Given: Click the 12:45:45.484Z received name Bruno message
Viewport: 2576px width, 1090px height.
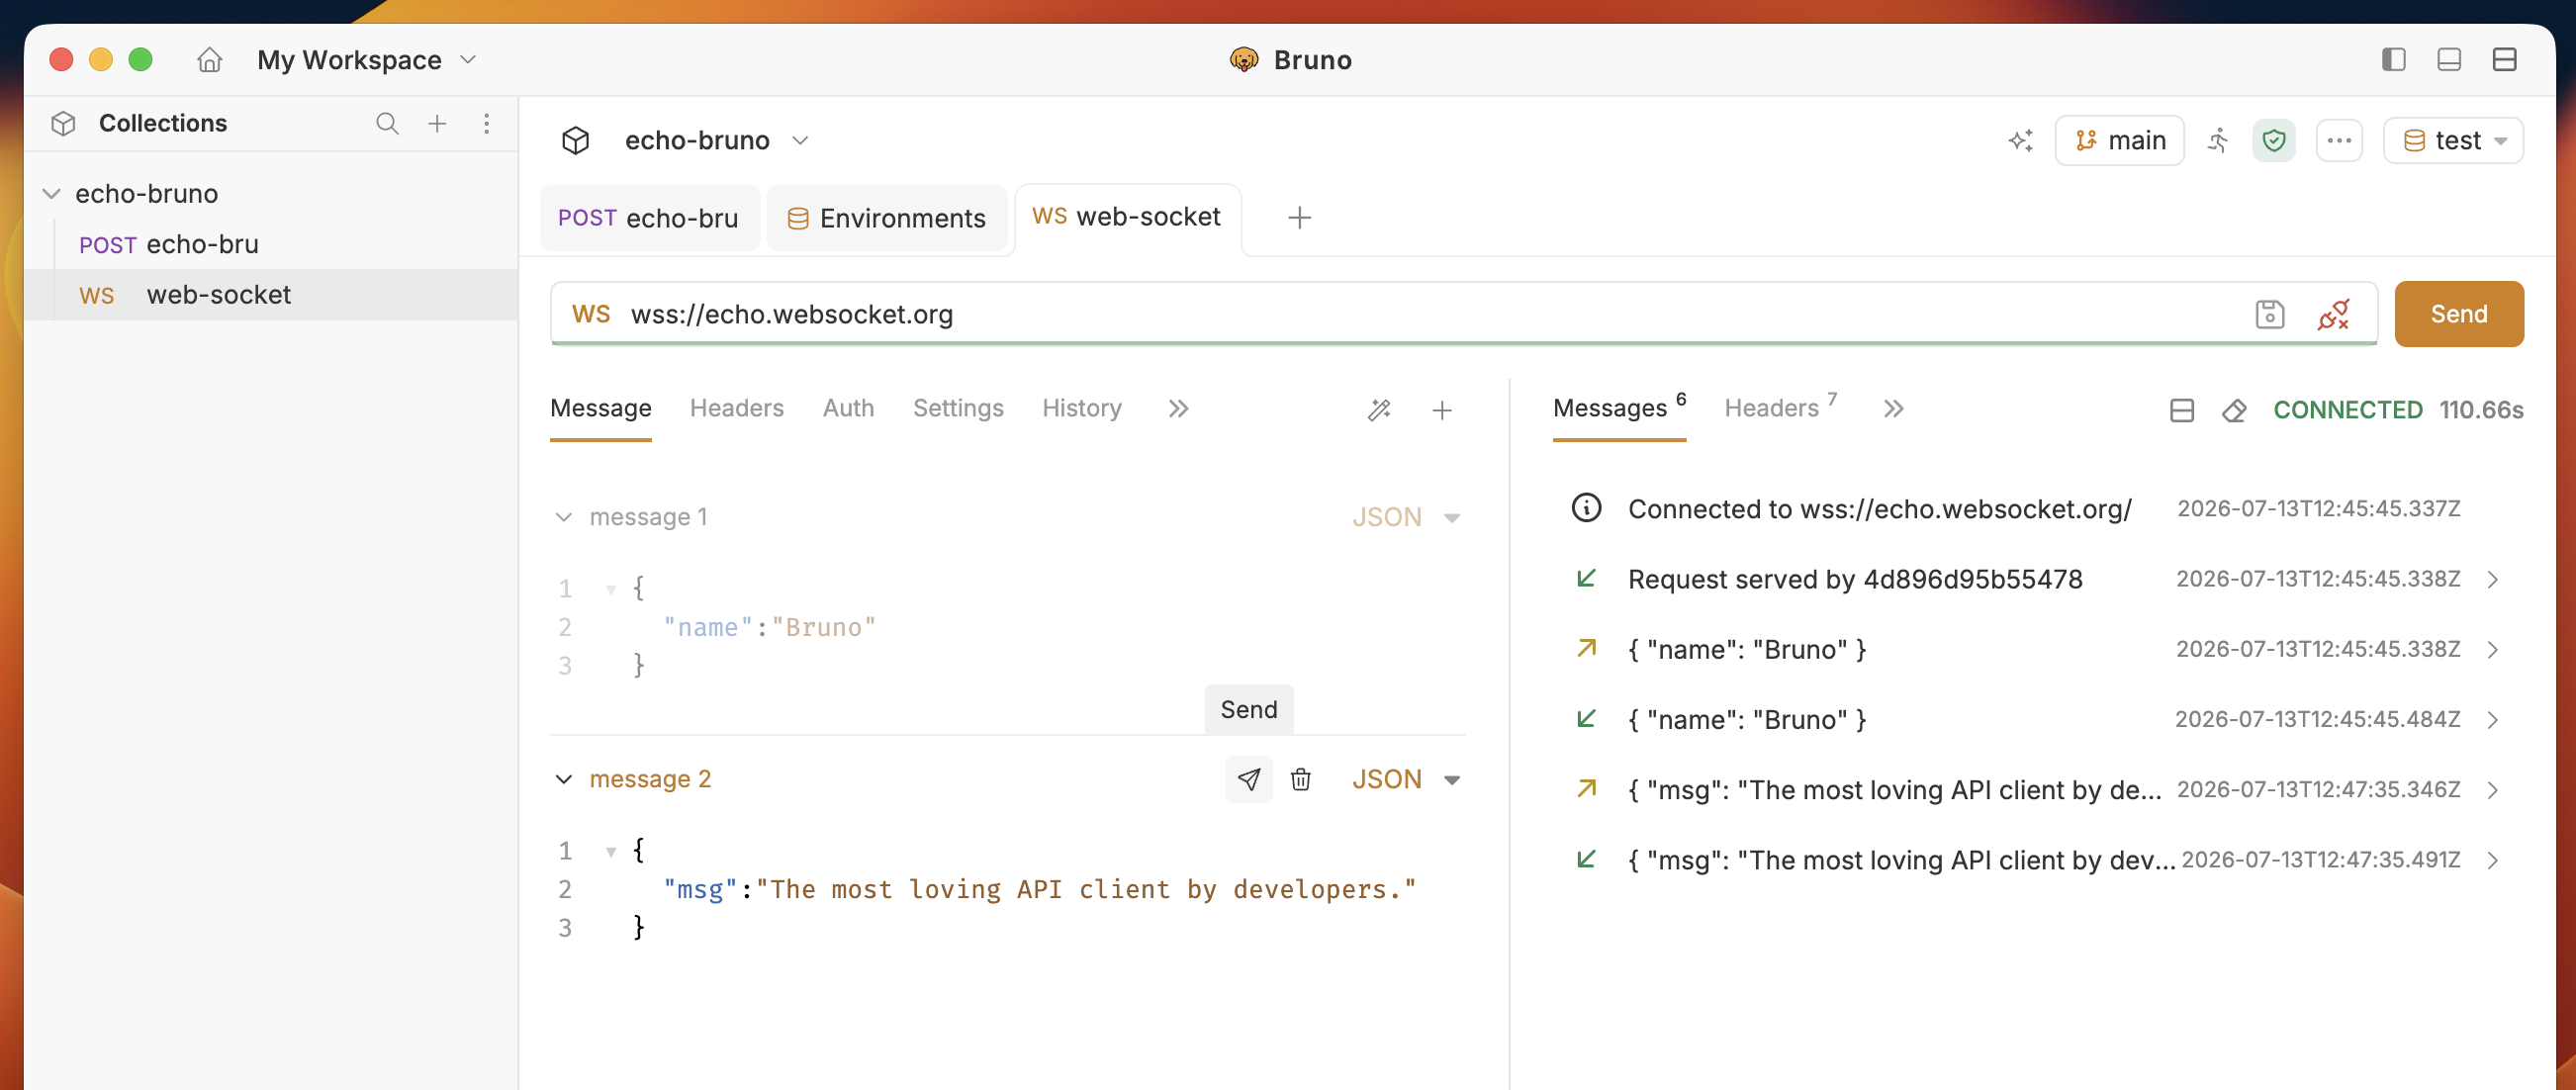Looking at the screenshot, I should (x=2034, y=719).
